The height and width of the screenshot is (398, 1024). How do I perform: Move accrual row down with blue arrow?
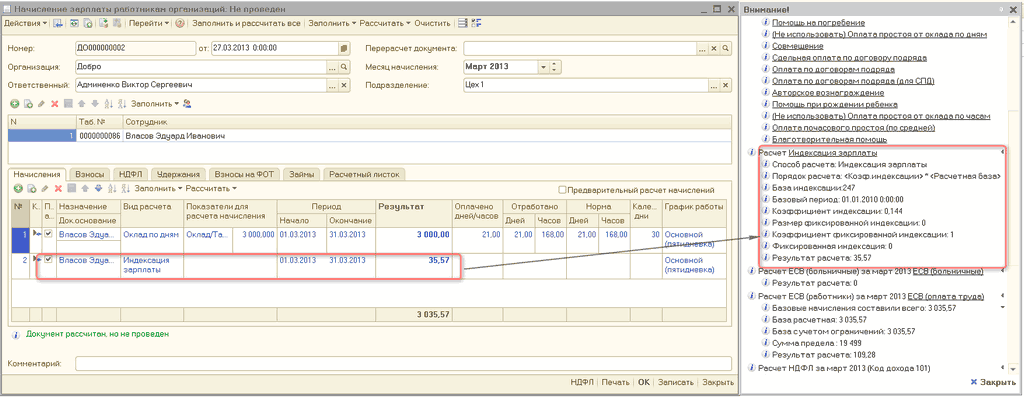coord(98,188)
